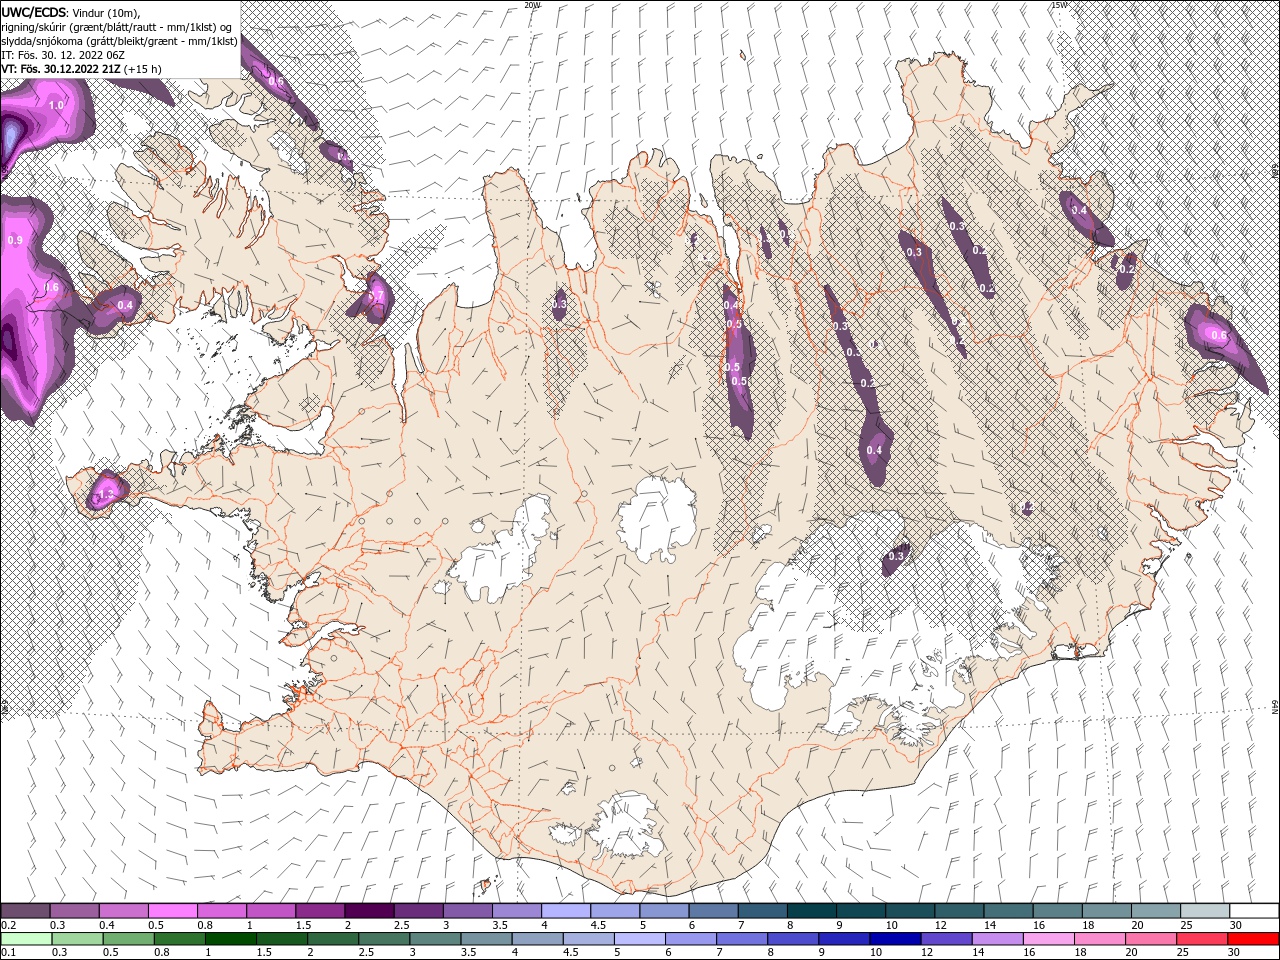Select the '15W' longitude label
1280x960 pixels.
click(1059, 5)
